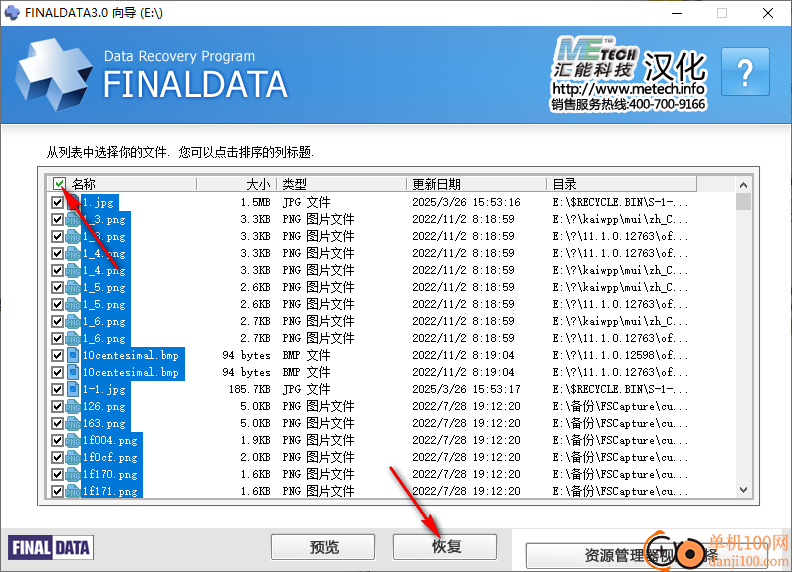Click the 类型 cell of 1.jpg row
792x572 pixels.
[306, 203]
